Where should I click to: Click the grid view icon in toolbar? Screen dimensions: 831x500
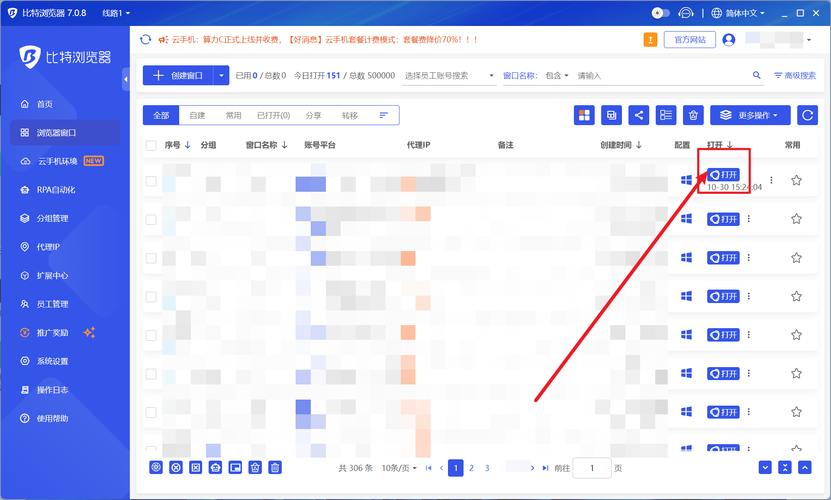[x=584, y=115]
